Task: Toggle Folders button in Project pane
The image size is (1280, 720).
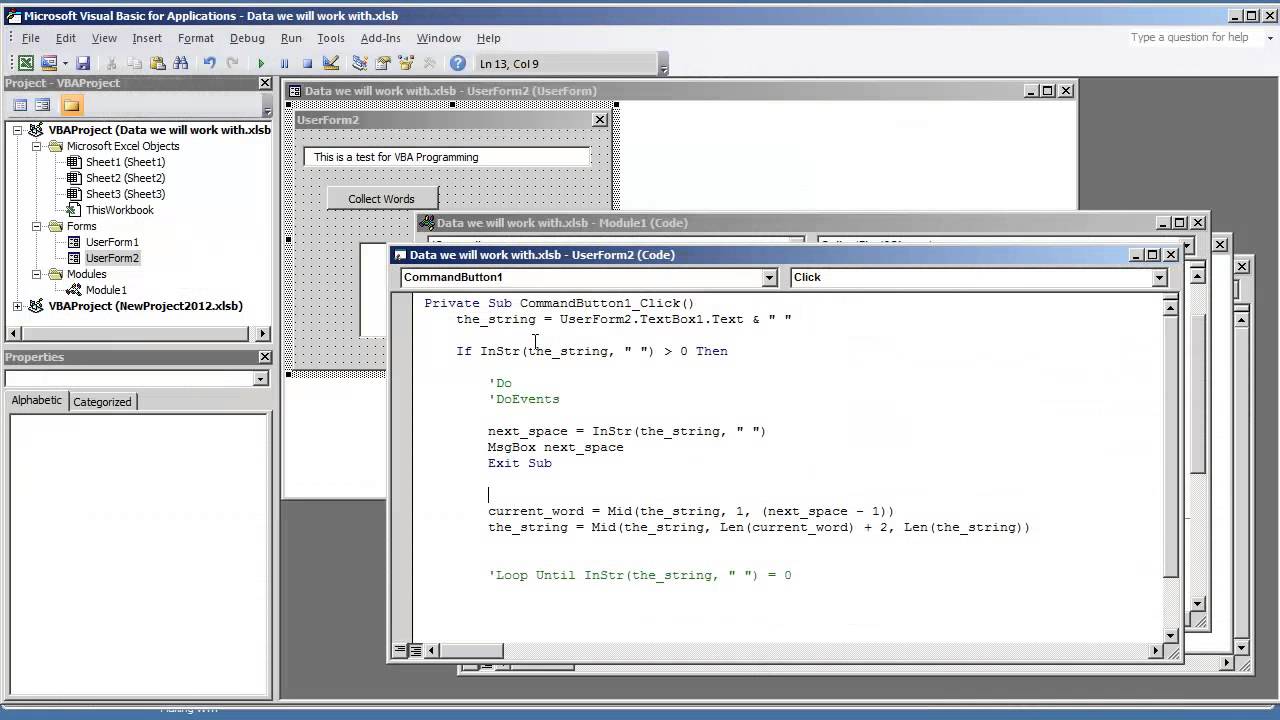Action: [x=71, y=105]
